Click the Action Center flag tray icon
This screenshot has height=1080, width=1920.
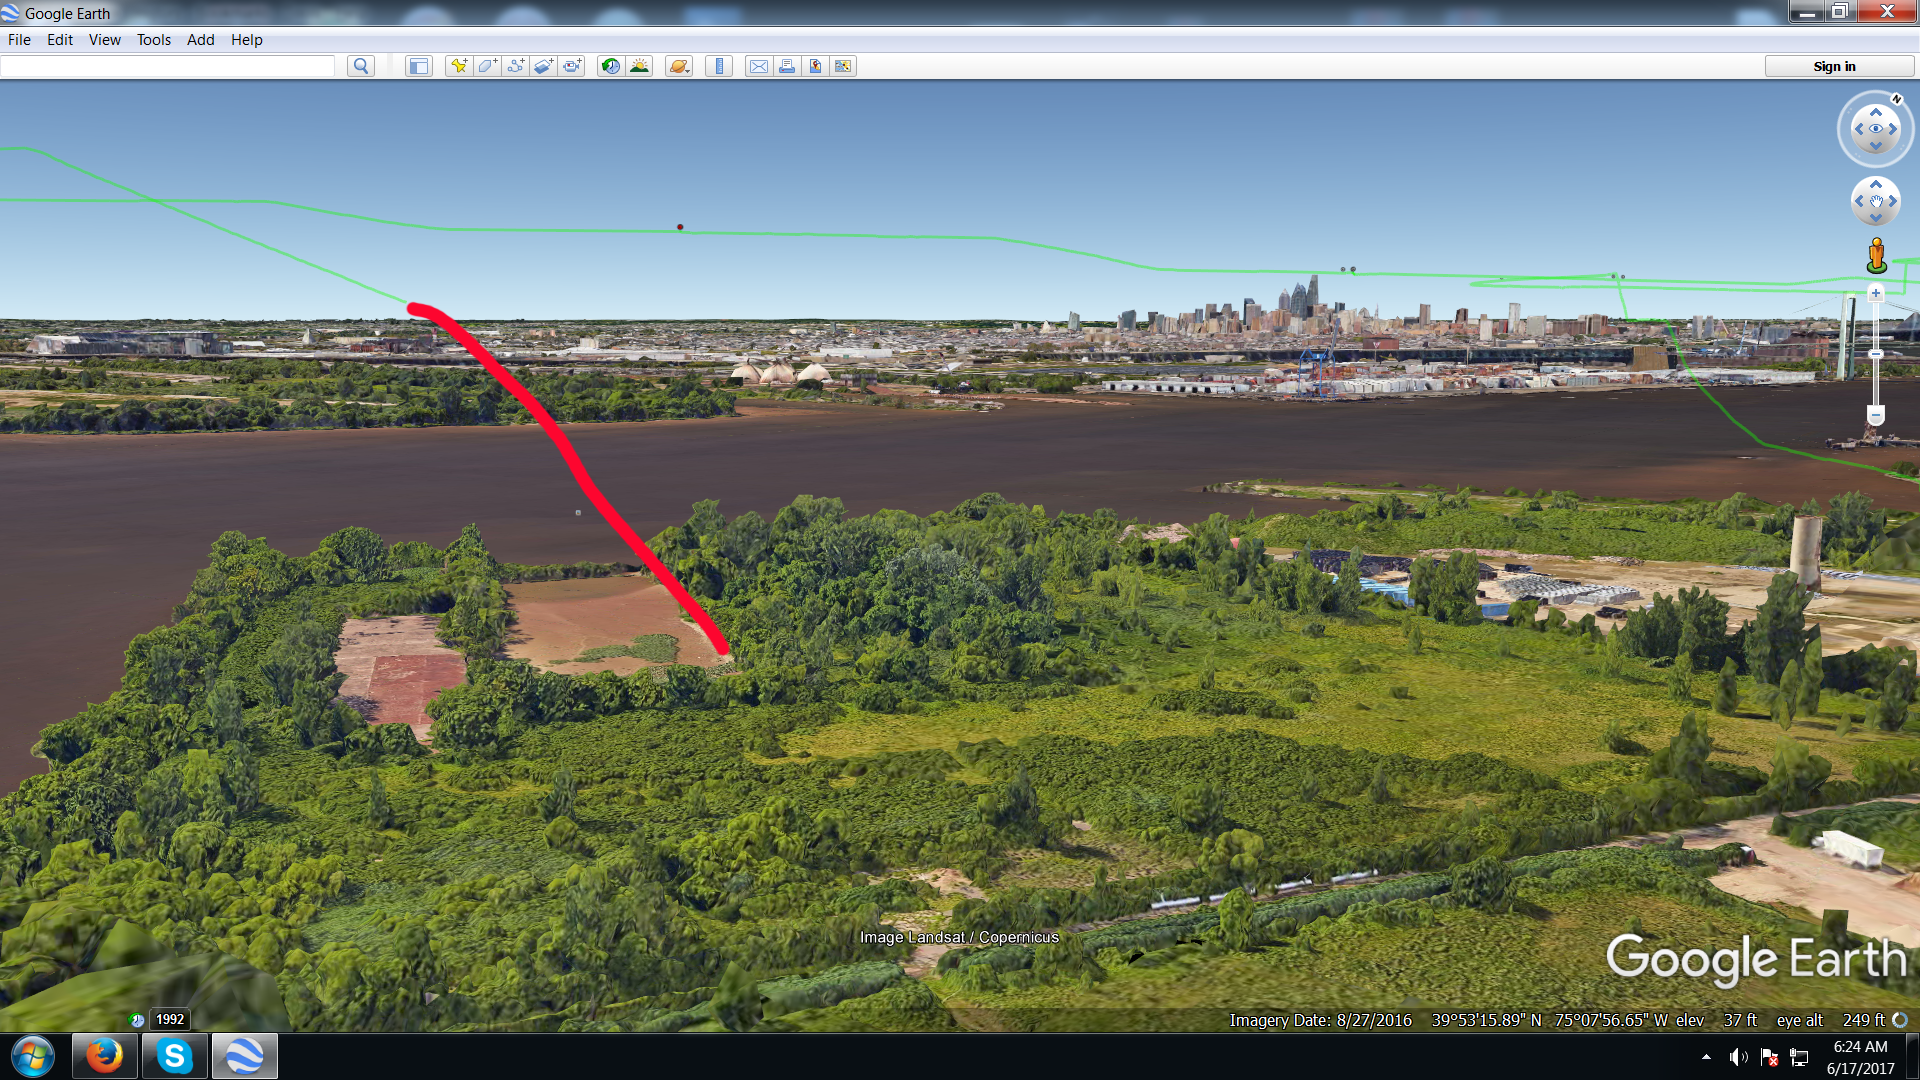point(1769,1057)
